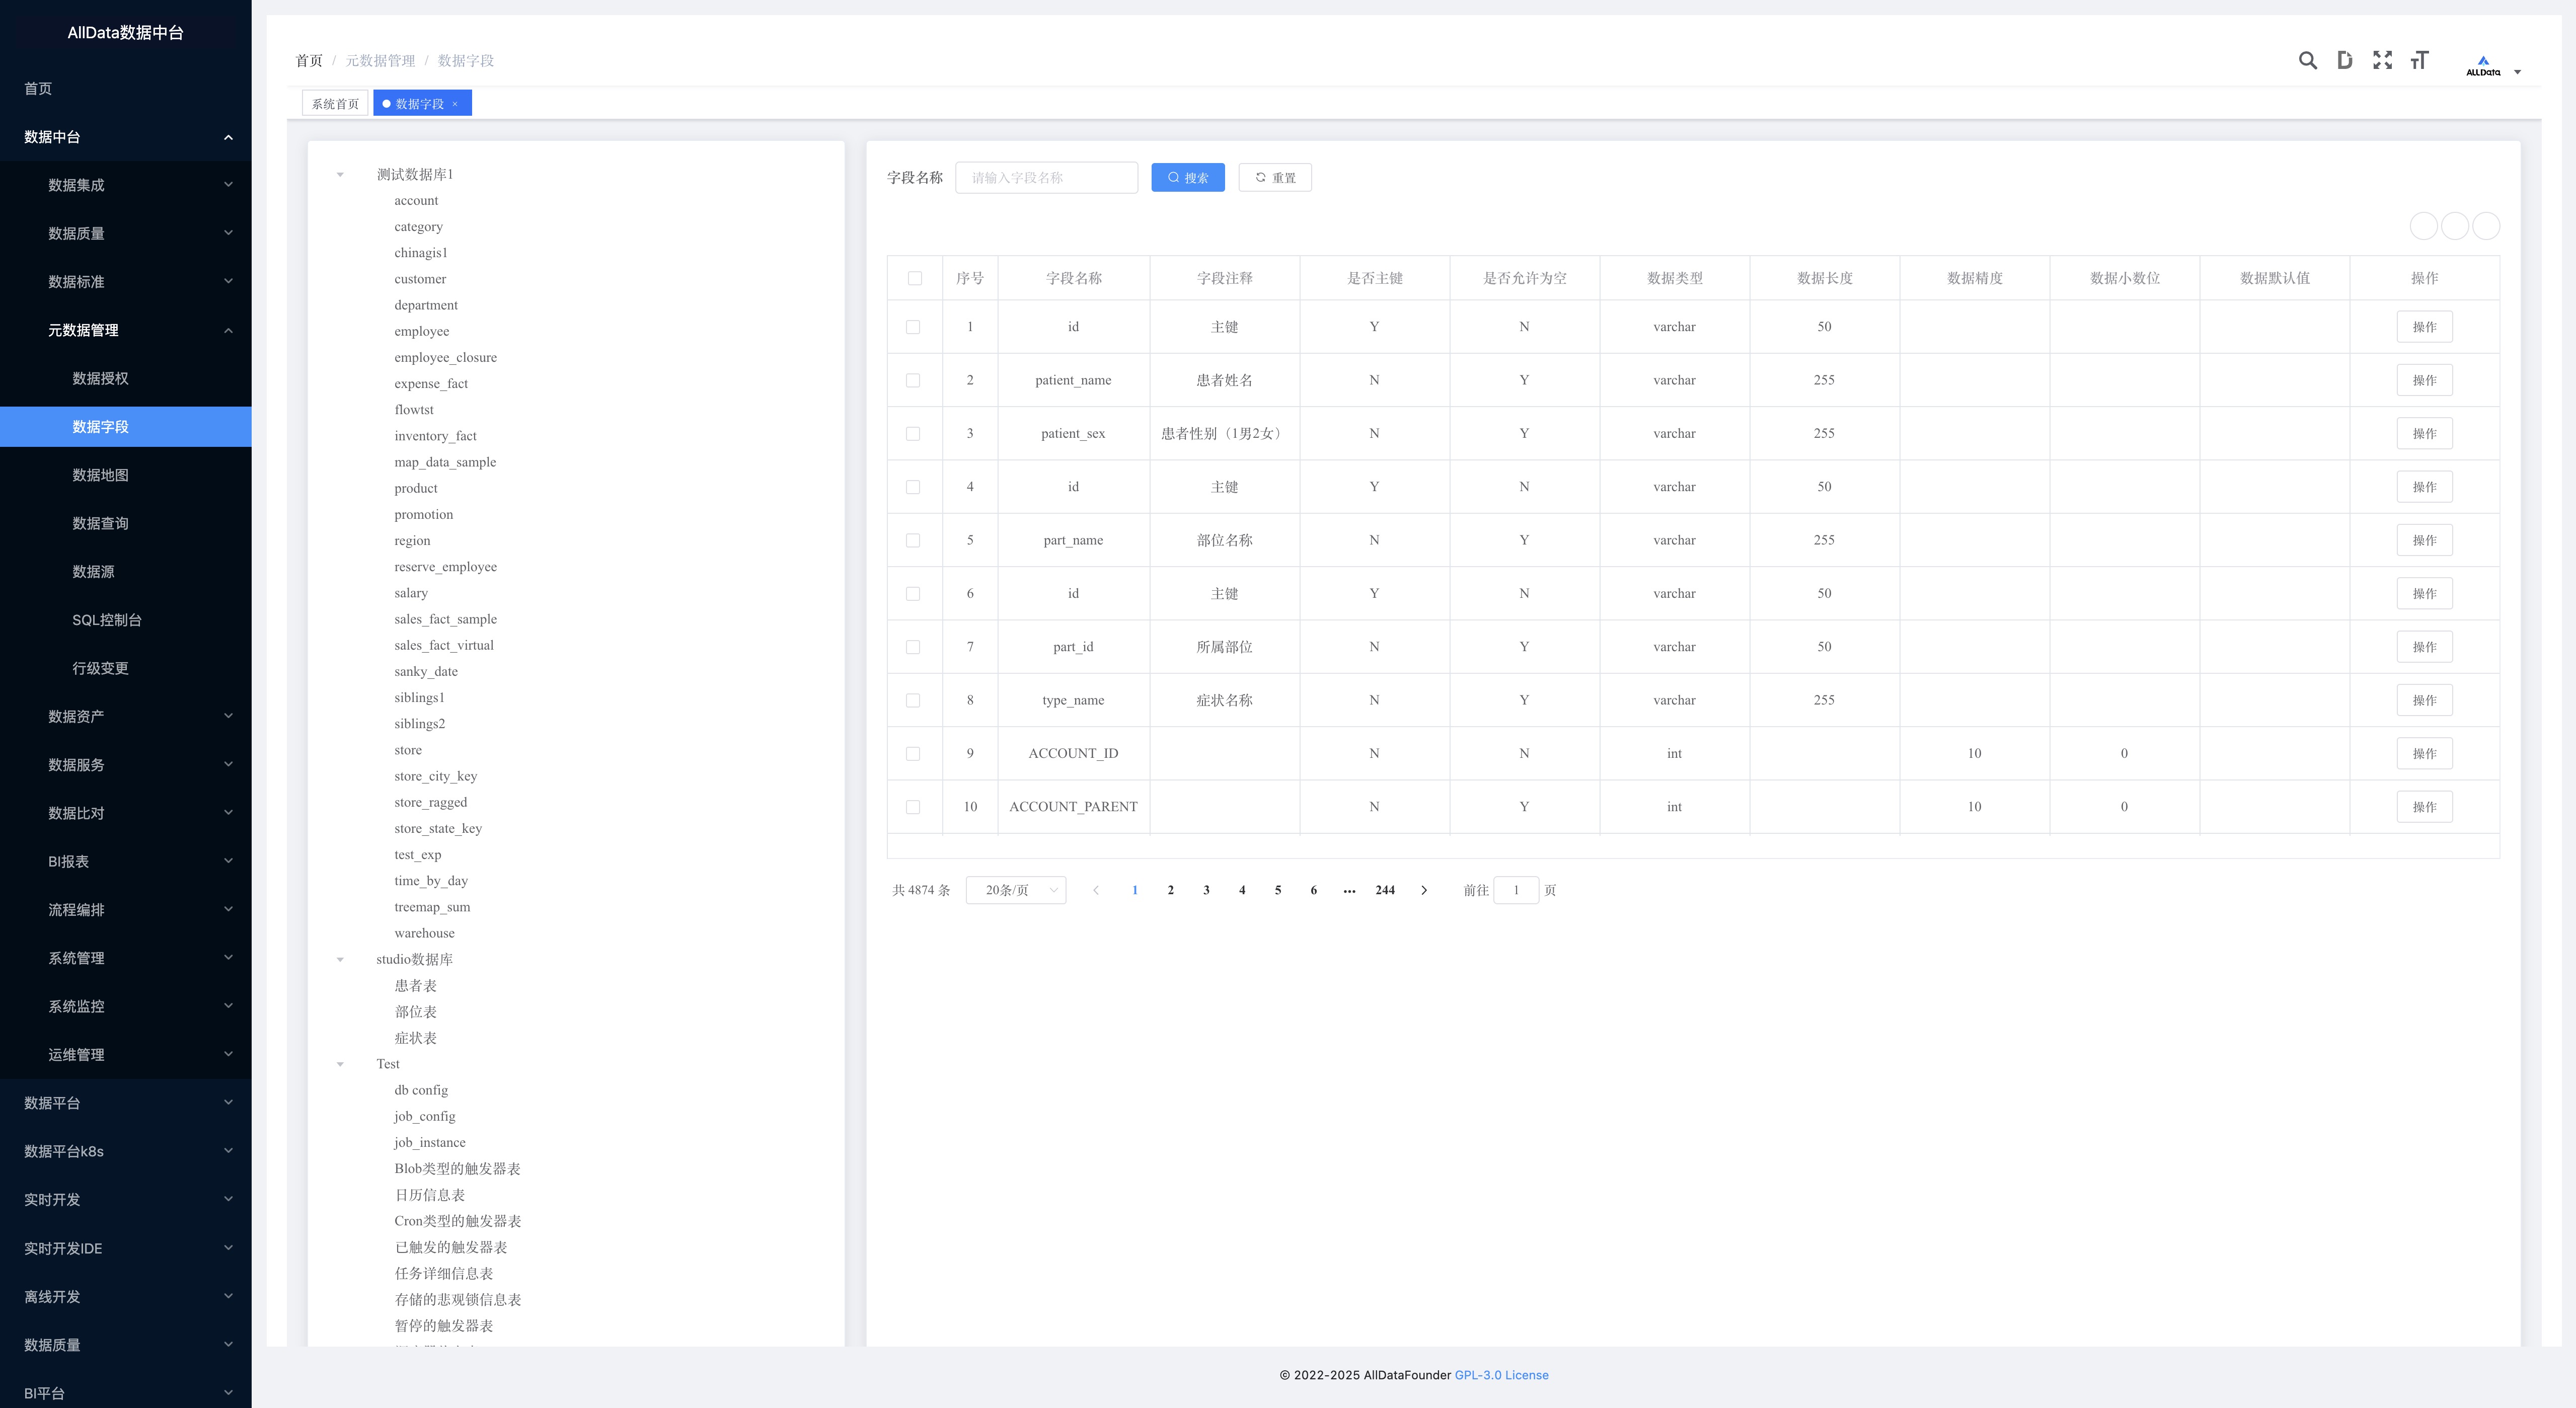Open SQL控制台 menu item

[126, 620]
